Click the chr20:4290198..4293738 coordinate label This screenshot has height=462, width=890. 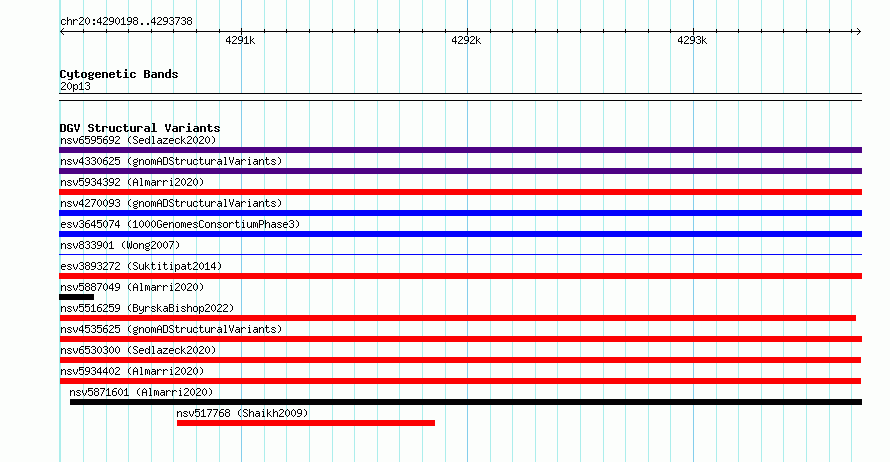click(126, 21)
